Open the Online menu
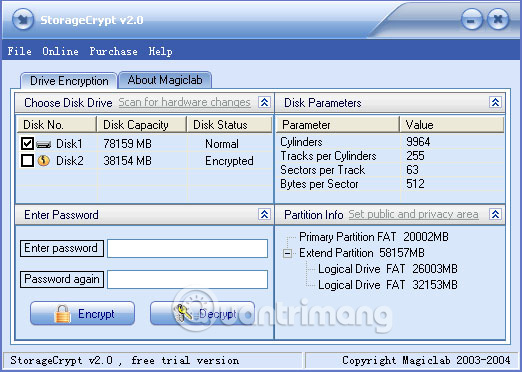This screenshot has height=372, width=522. pyautogui.click(x=60, y=51)
